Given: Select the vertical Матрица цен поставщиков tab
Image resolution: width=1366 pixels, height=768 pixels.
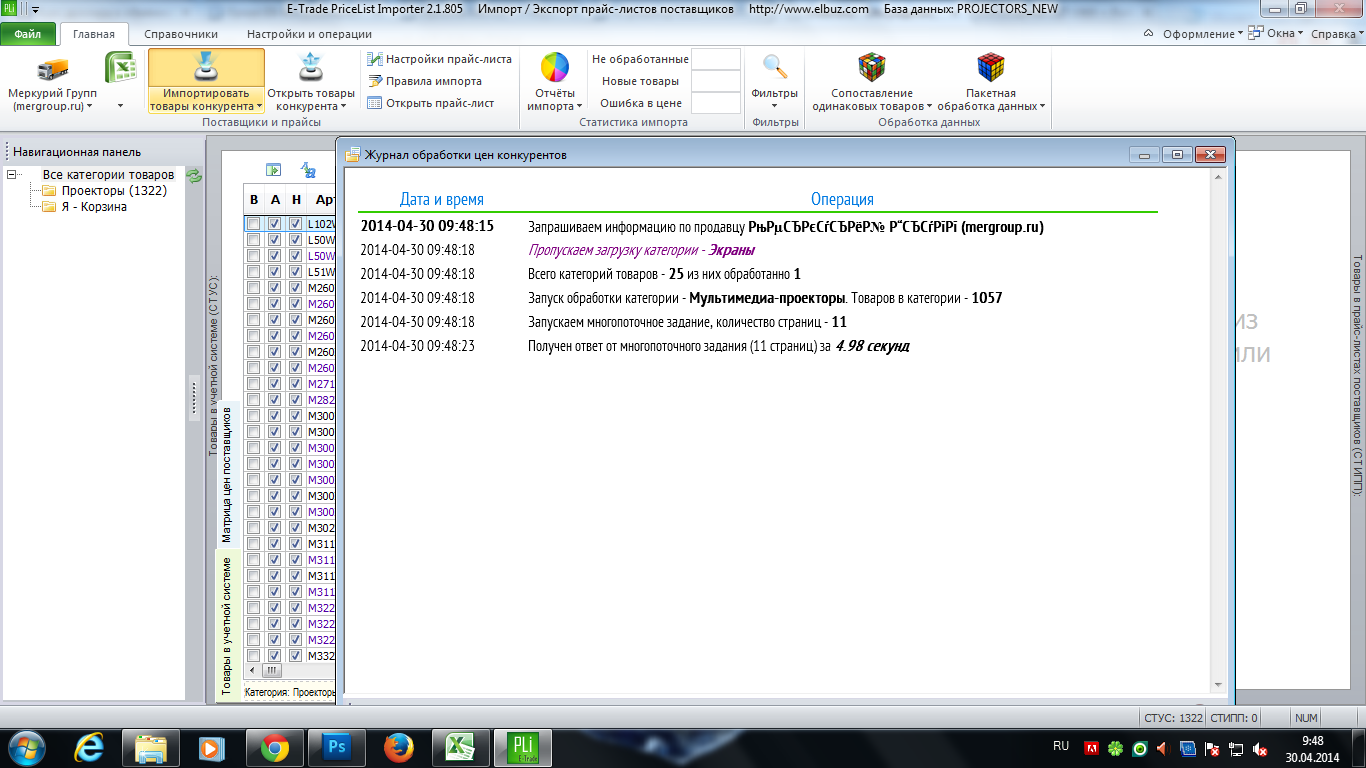Looking at the screenshot, I should (x=227, y=474).
